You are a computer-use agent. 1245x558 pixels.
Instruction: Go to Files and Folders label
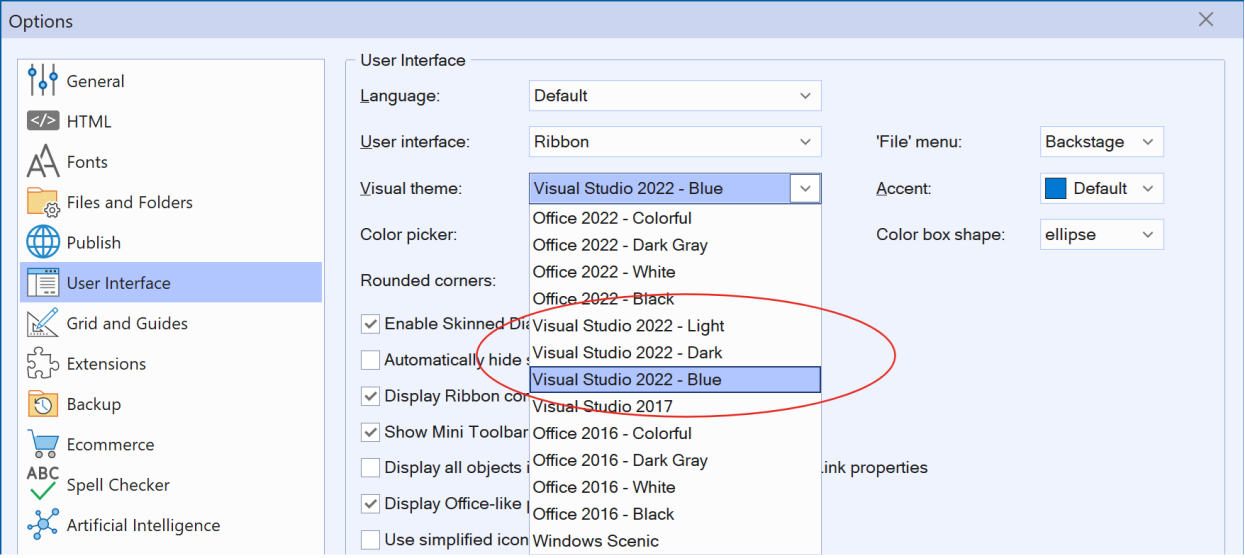coord(129,203)
